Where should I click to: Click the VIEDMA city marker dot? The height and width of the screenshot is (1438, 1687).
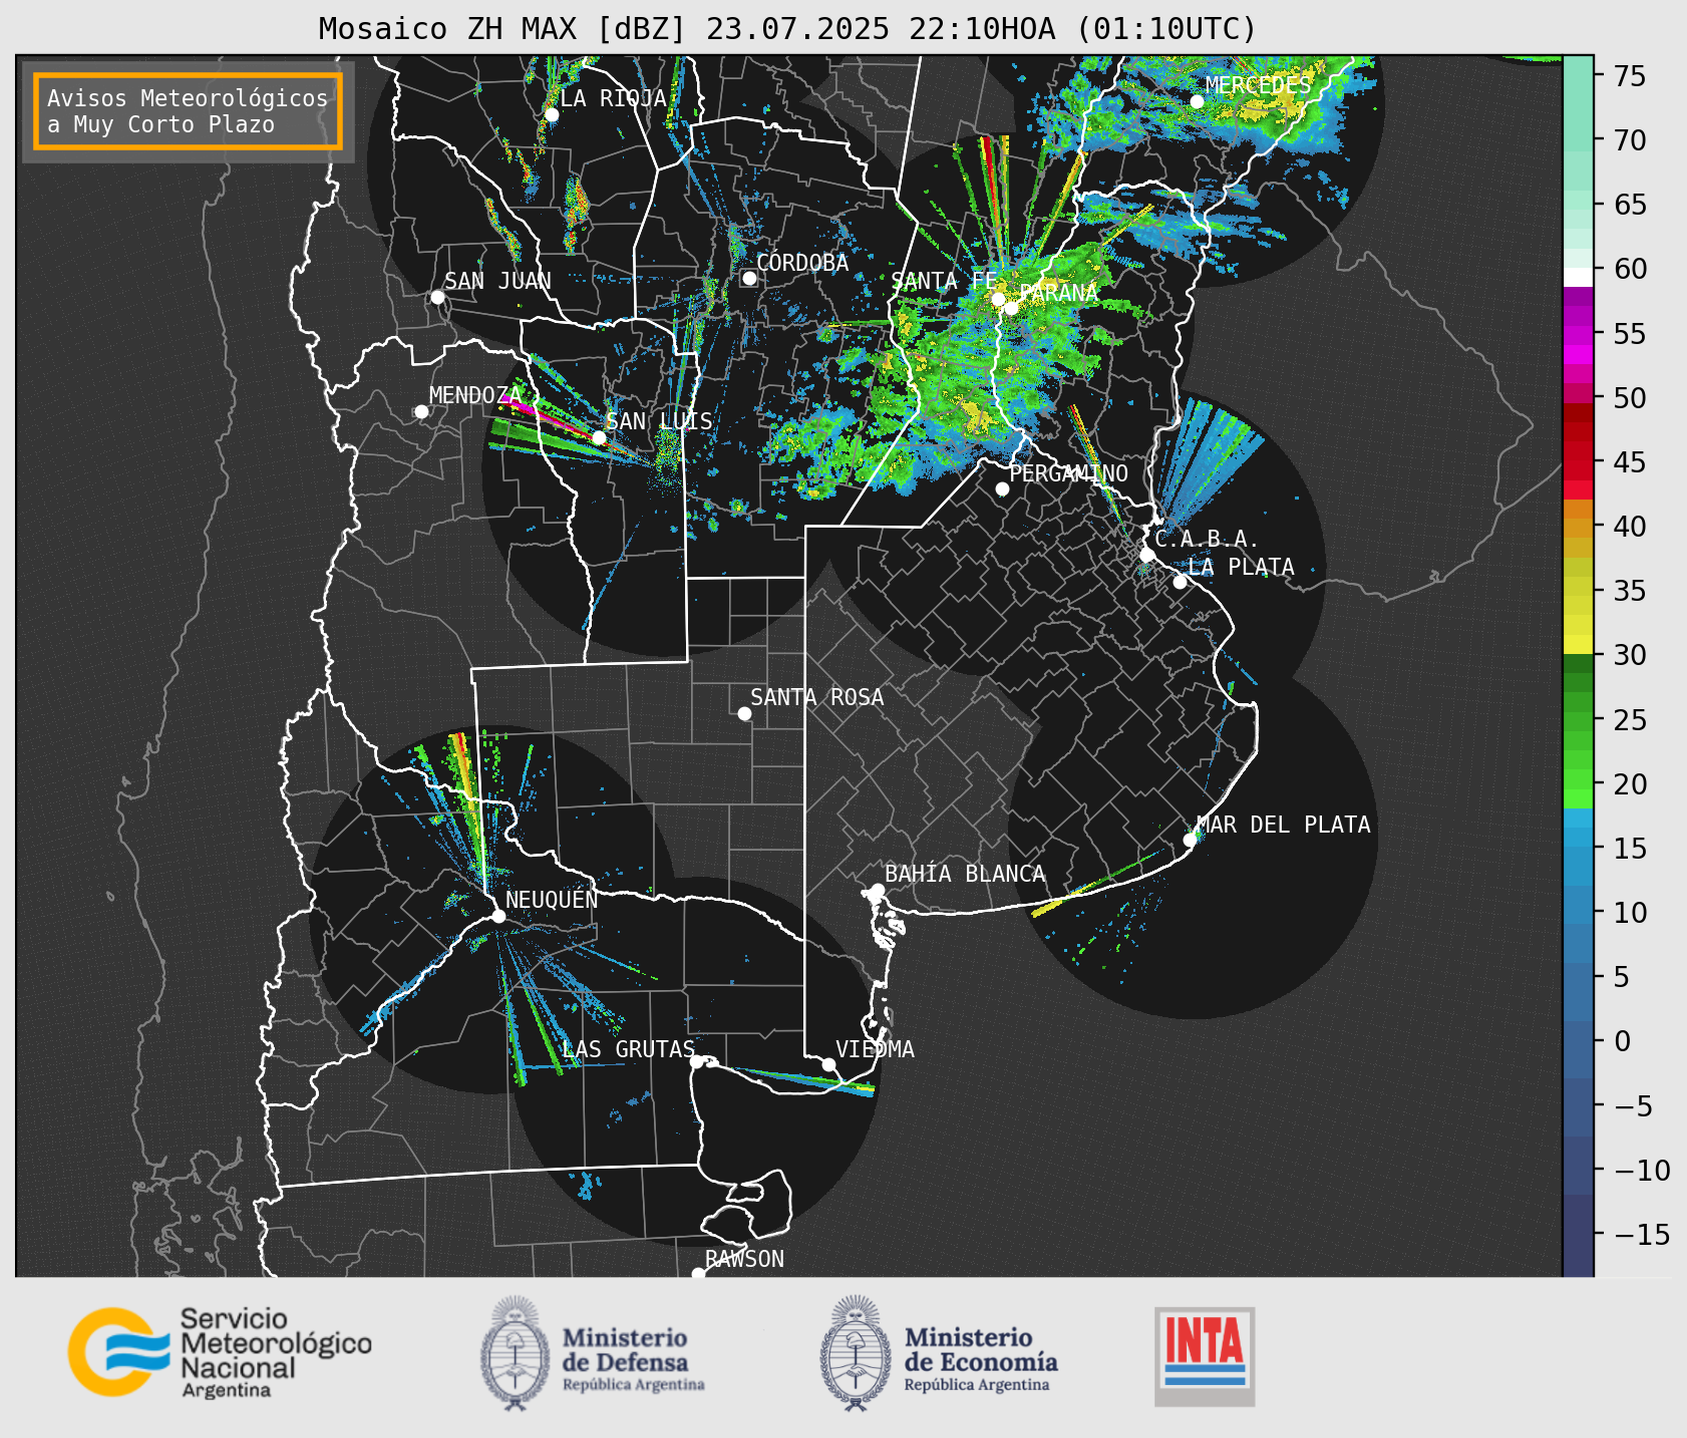tap(829, 1064)
